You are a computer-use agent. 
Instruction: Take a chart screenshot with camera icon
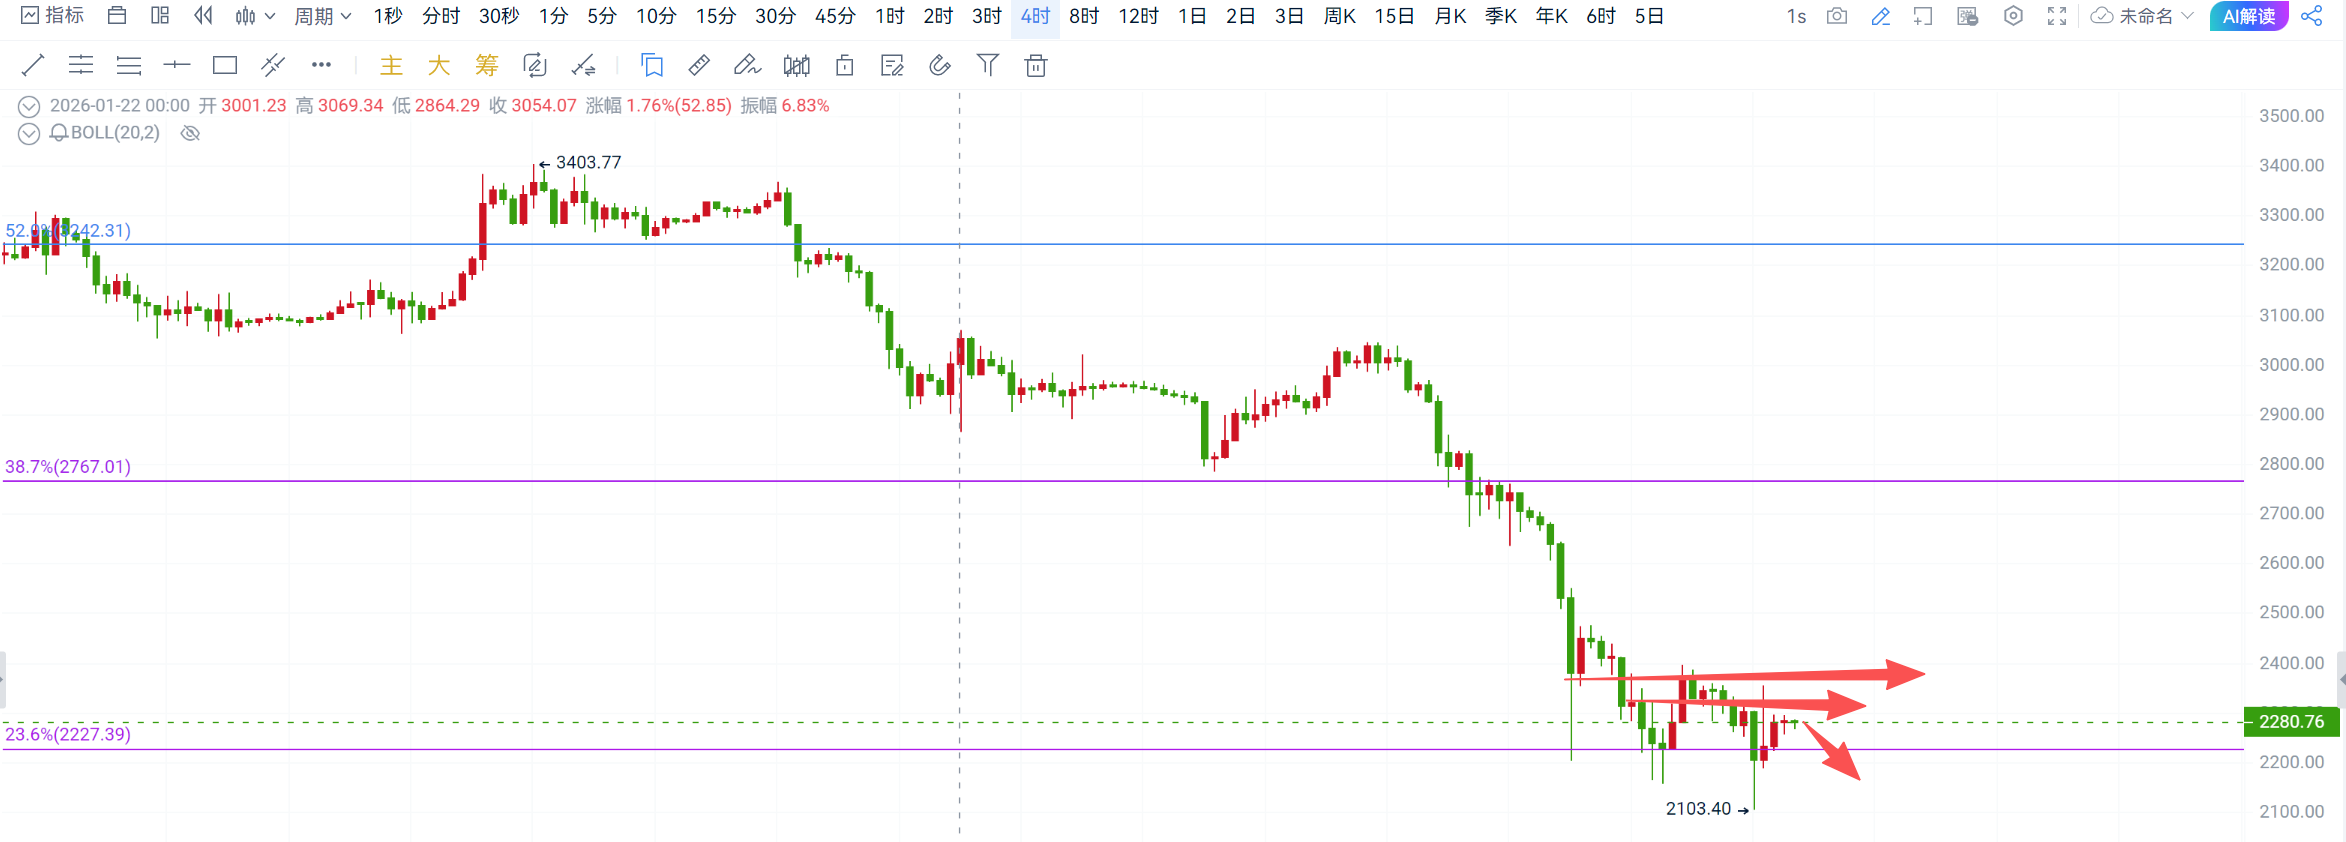click(x=1837, y=16)
